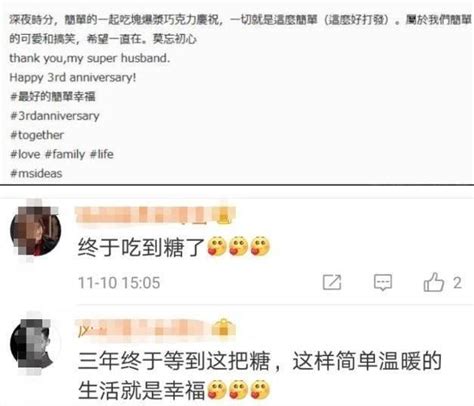Screen dimensions: 474x406
Task: Open the #3rdanniversary hashtag
Action: point(55,116)
